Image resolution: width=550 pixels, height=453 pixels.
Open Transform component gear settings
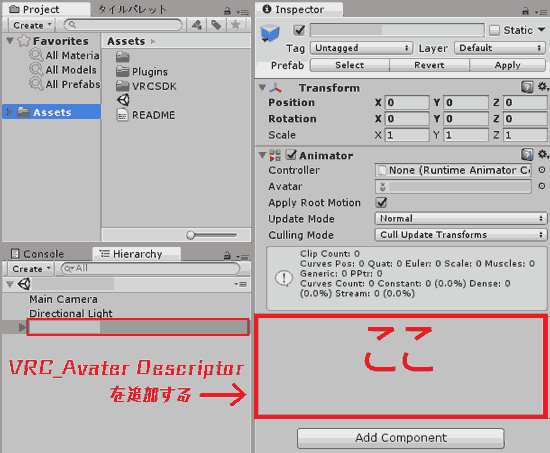click(543, 87)
